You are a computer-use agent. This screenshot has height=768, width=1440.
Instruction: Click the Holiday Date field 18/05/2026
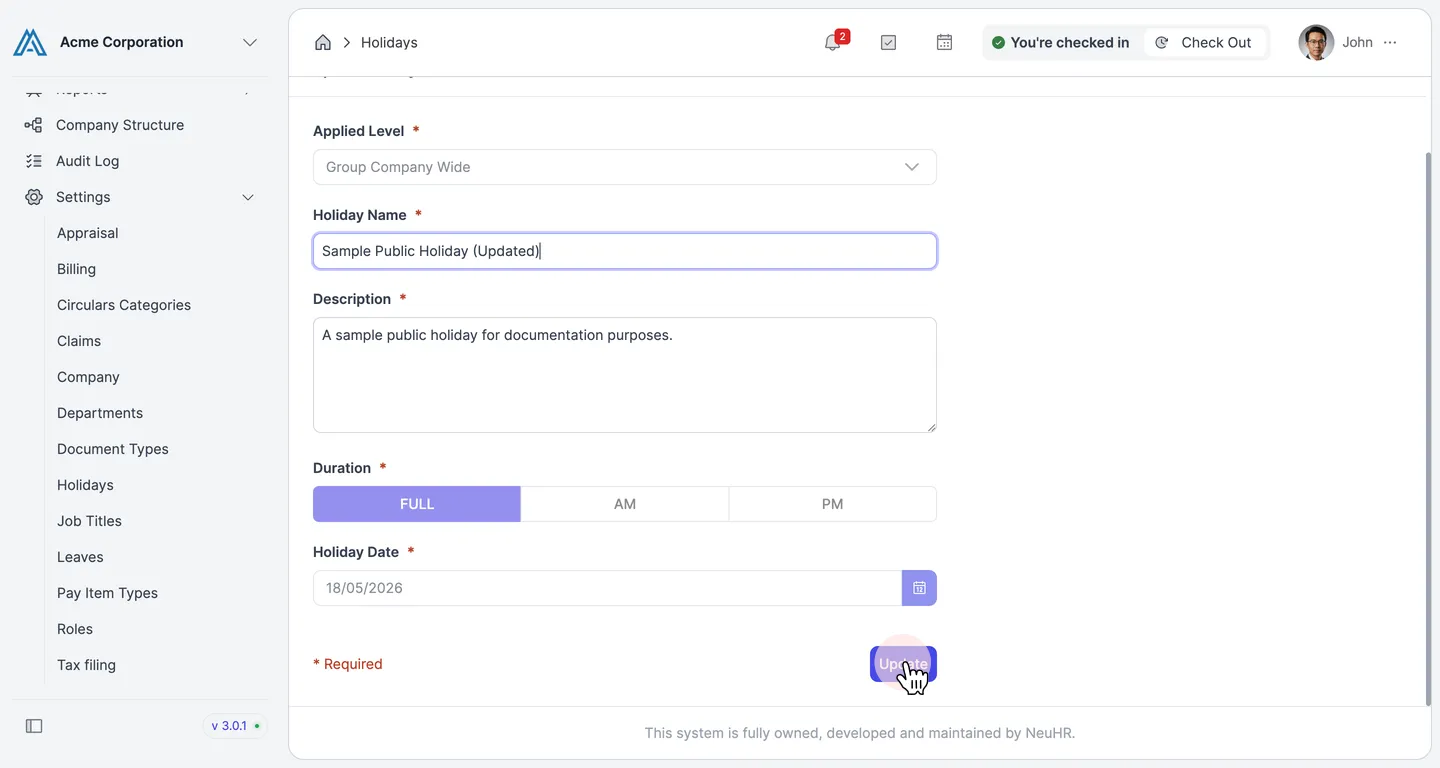click(x=607, y=588)
